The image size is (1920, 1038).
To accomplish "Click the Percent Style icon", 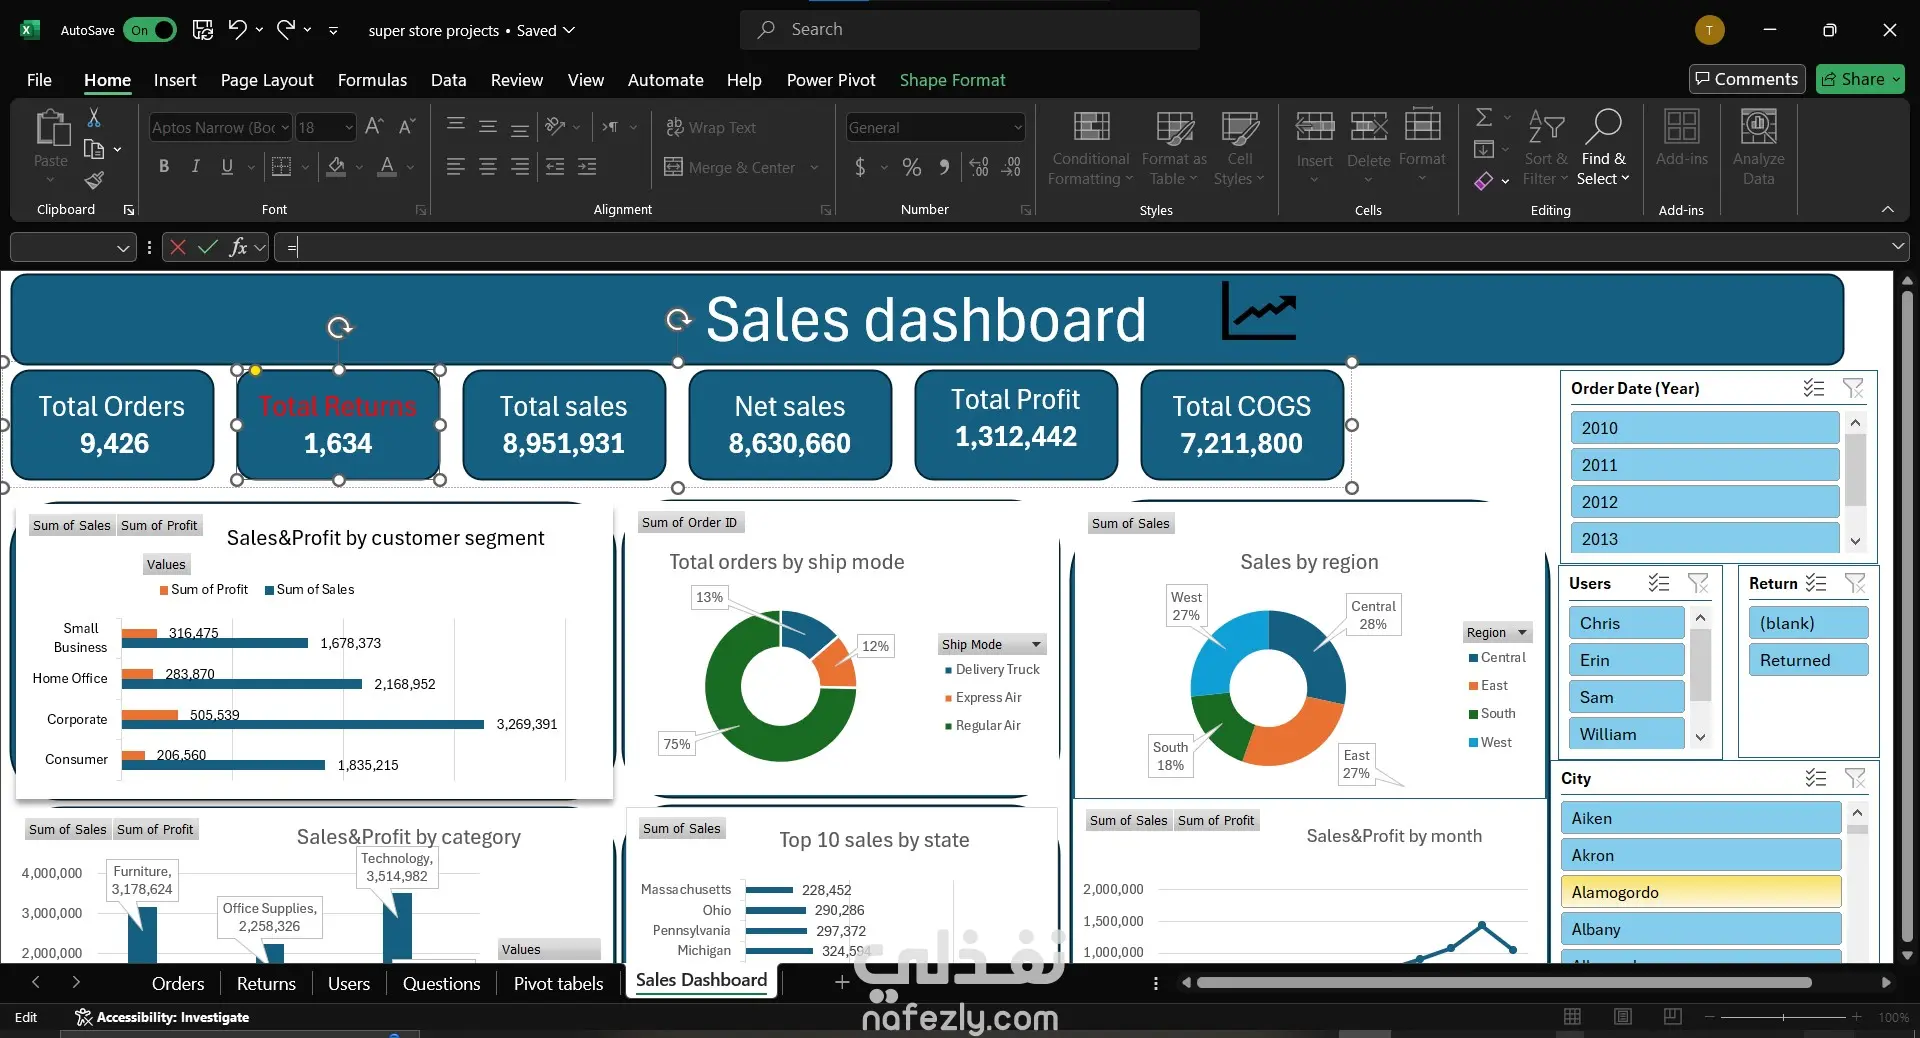I will click(912, 167).
